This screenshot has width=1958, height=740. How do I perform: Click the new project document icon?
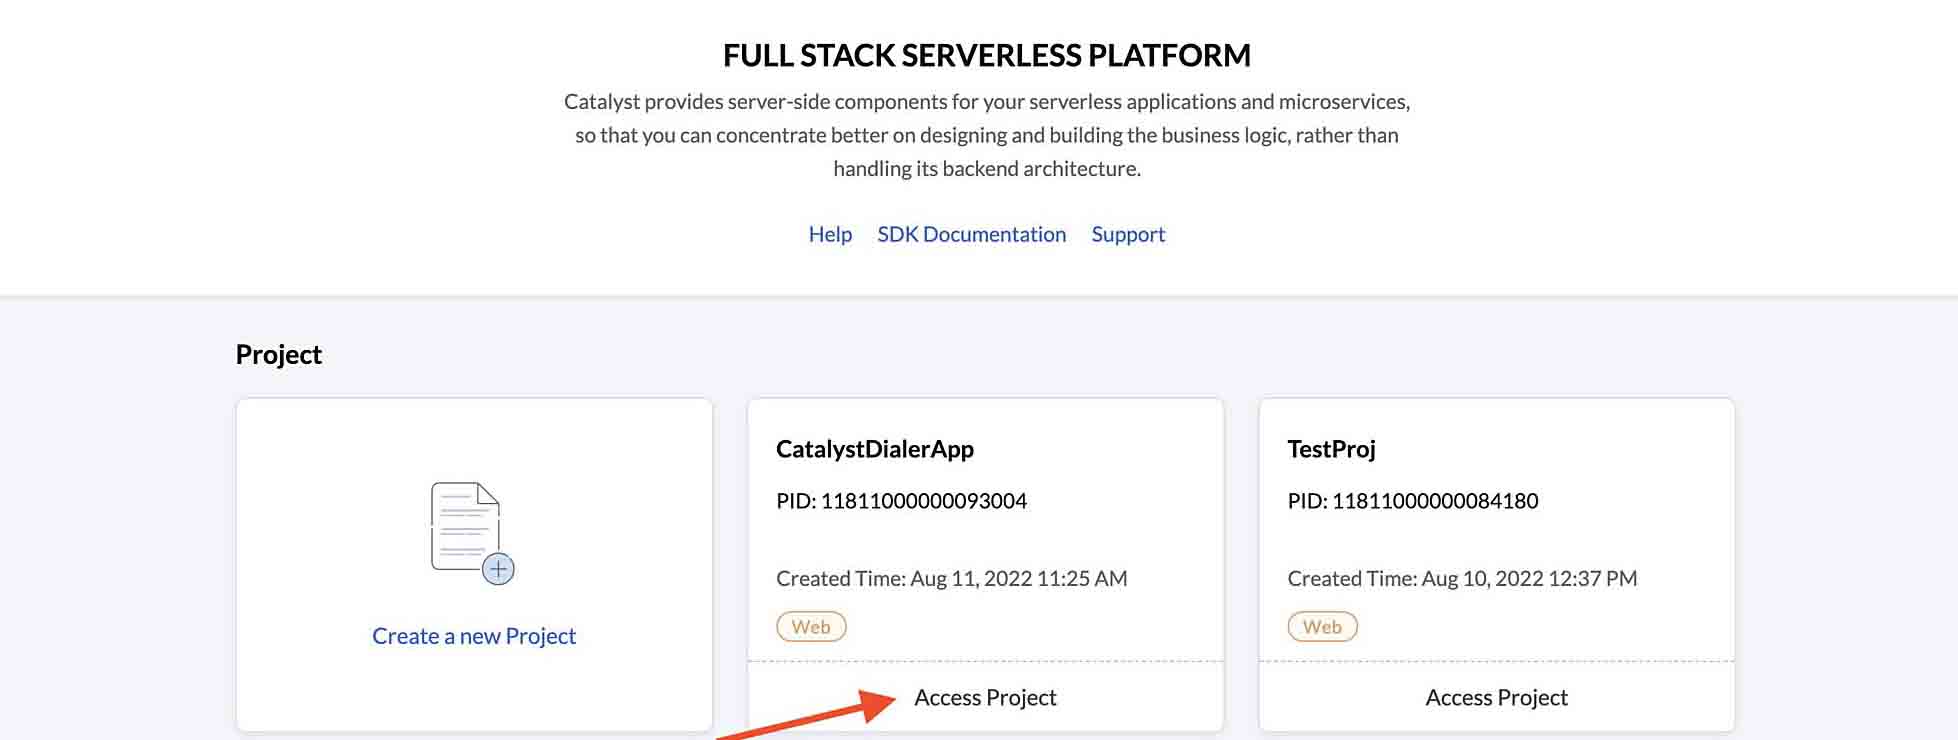(465, 527)
